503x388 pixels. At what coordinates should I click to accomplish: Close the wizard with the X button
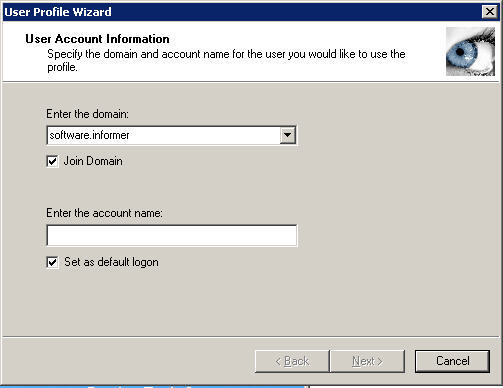pyautogui.click(x=490, y=12)
